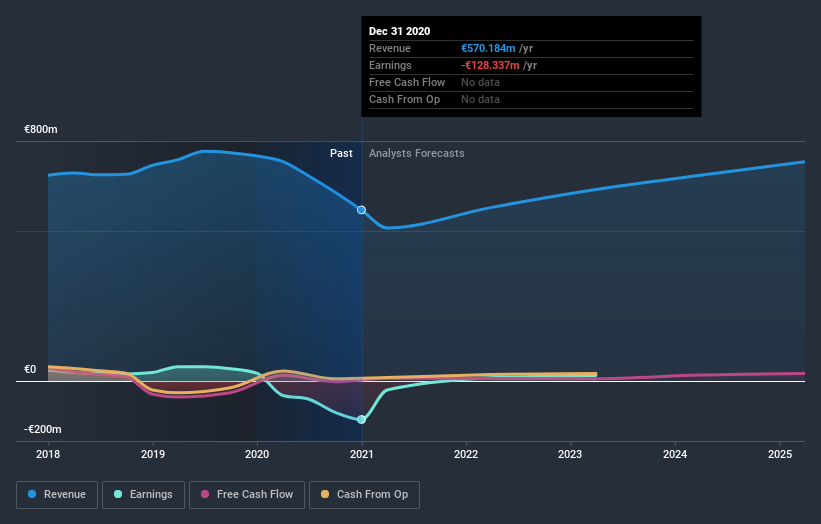Click the 2025 x-axis label
The height and width of the screenshot is (524, 821).
[x=780, y=454]
